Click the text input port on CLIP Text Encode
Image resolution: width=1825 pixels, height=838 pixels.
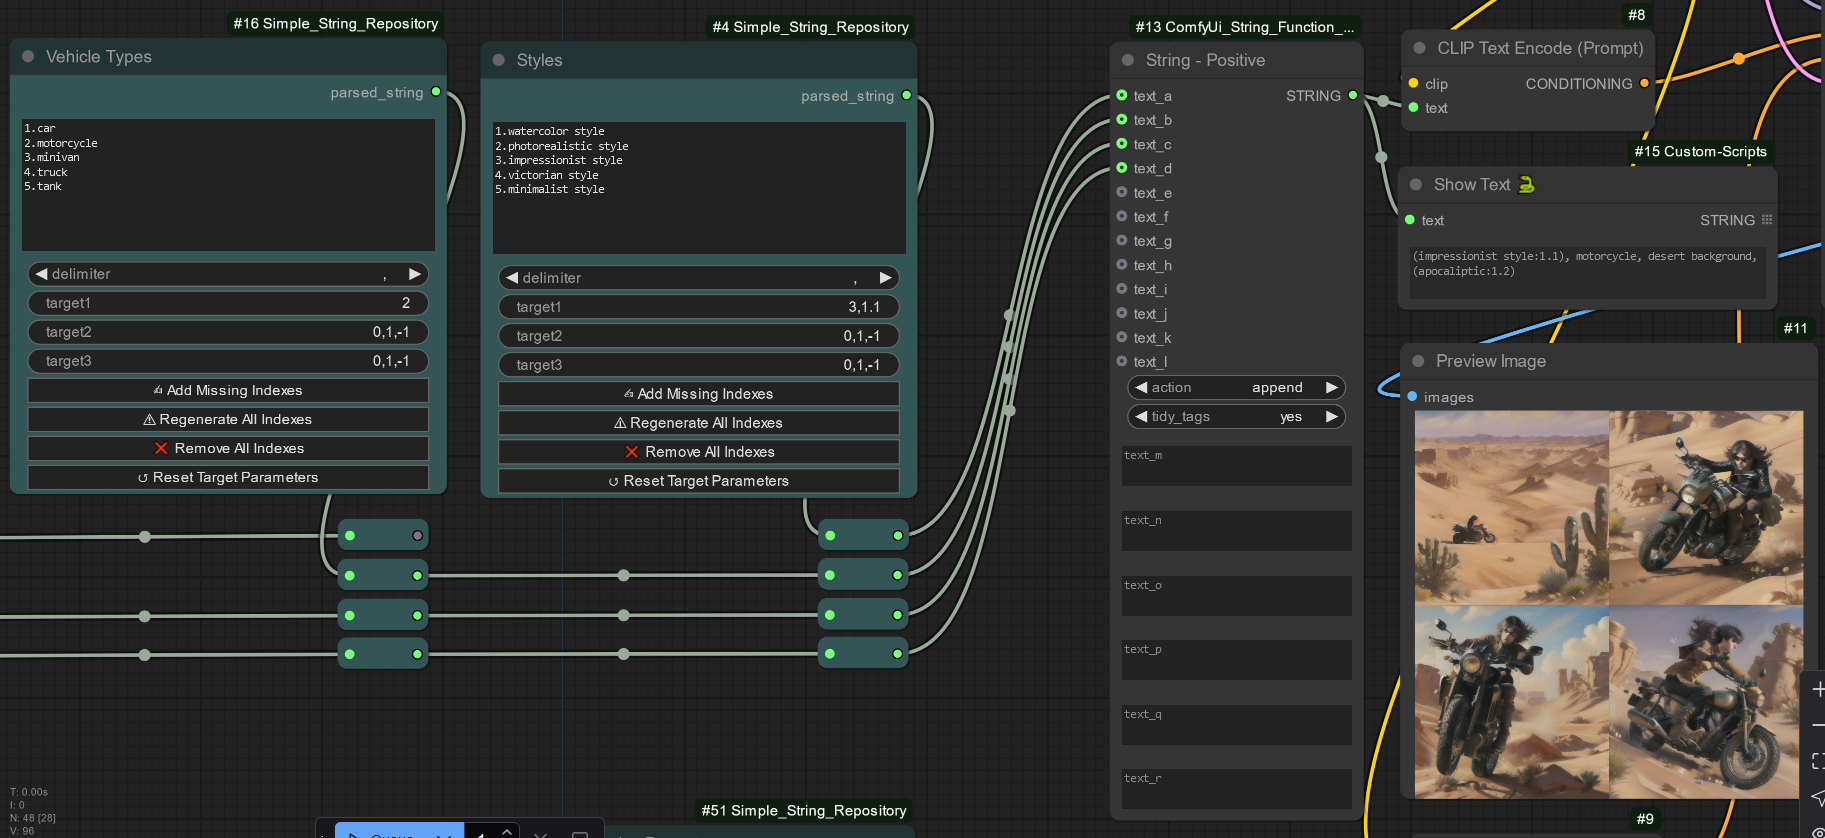point(1413,108)
